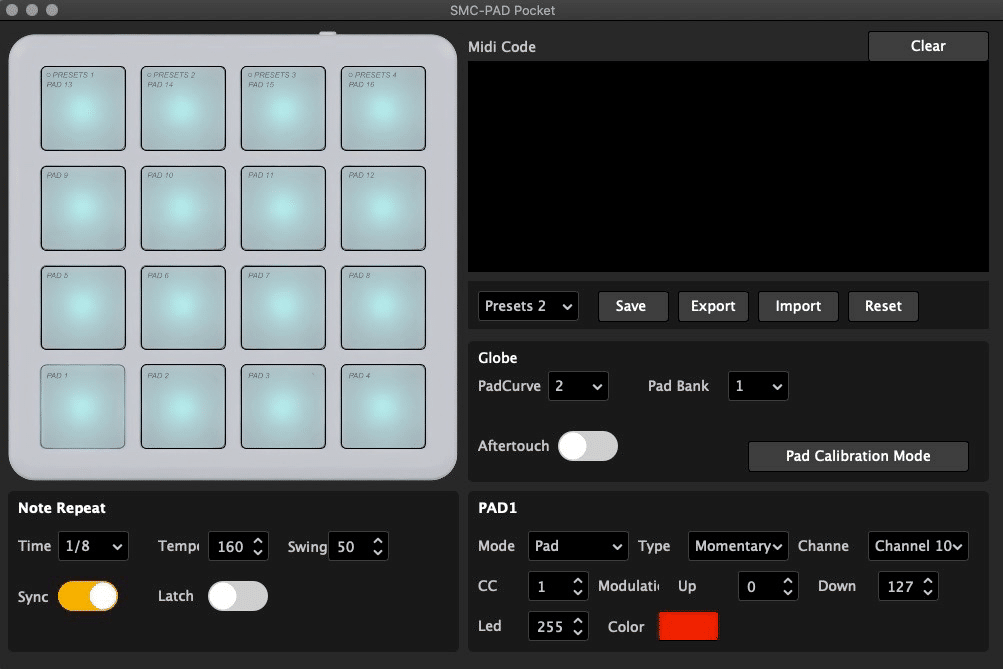Tap PAD 1 on the pad grid
The image size is (1003, 669).
point(83,406)
